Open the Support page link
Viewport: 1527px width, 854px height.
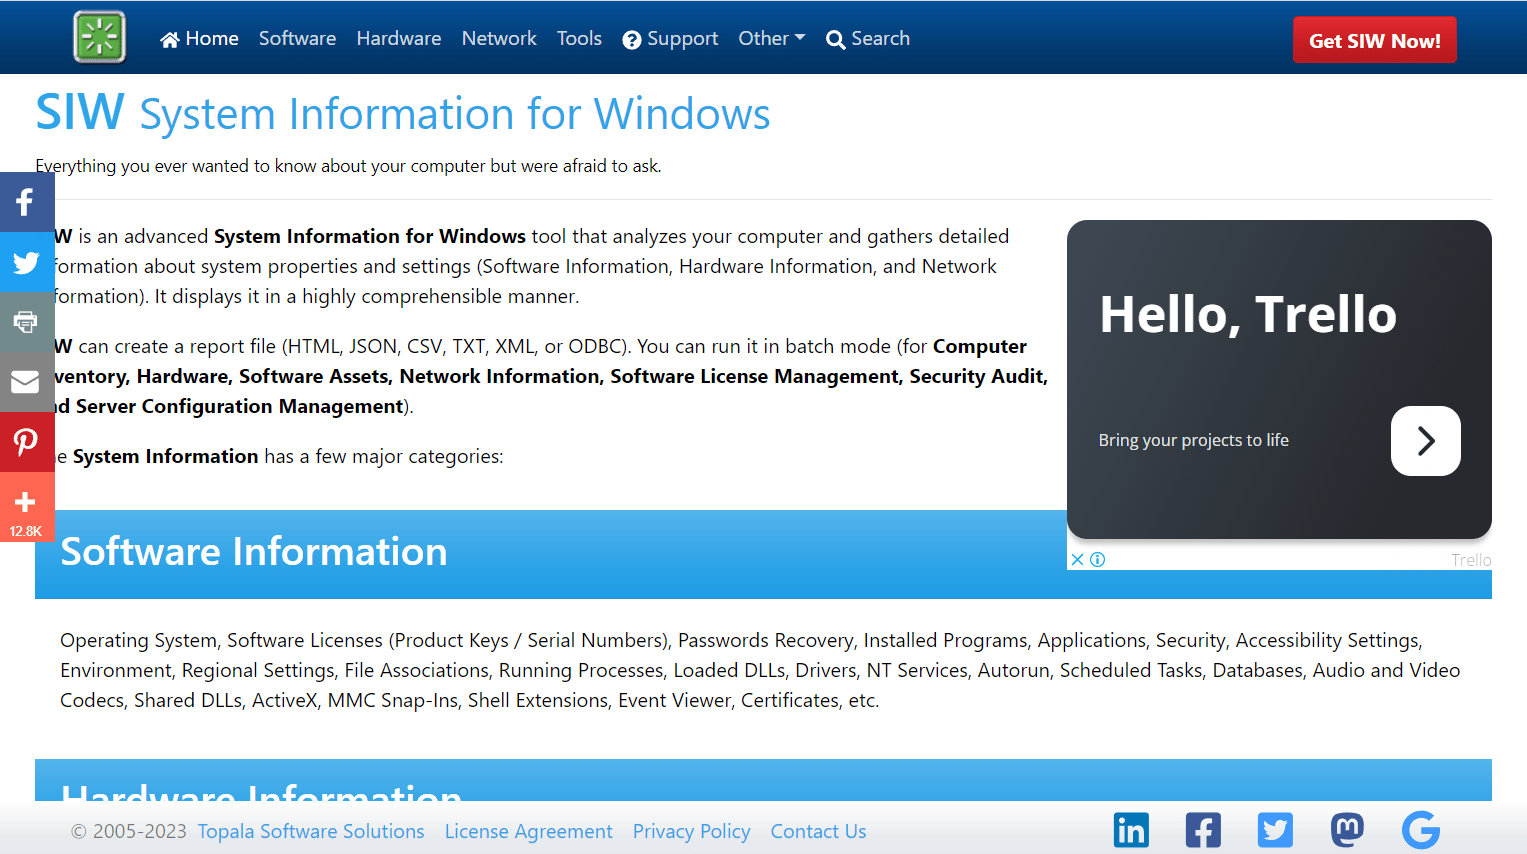click(670, 39)
